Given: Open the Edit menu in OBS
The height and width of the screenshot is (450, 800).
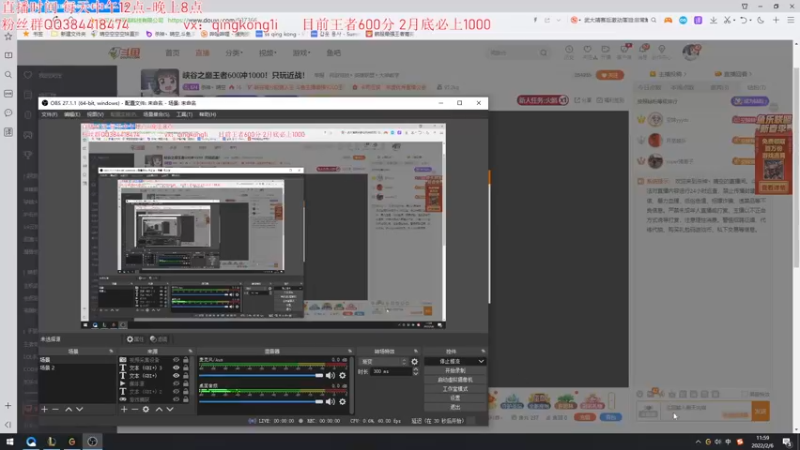Looking at the screenshot, I should pyautogui.click(x=72, y=115).
